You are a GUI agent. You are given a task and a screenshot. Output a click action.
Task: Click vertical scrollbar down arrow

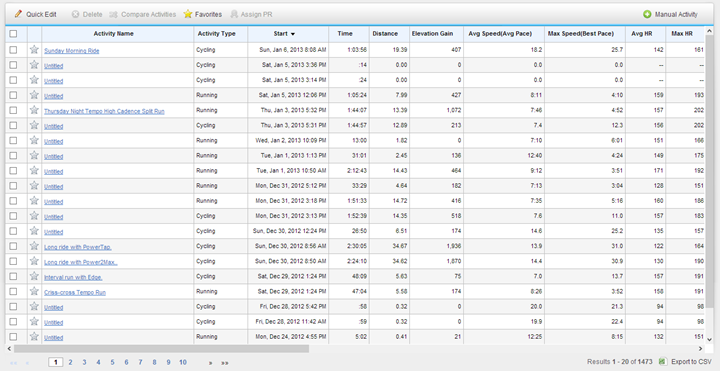(x=709, y=339)
